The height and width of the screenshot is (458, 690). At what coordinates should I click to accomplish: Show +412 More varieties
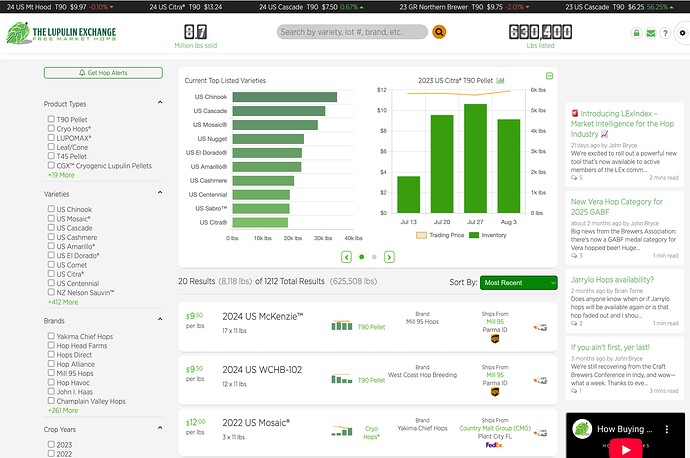click(x=63, y=302)
